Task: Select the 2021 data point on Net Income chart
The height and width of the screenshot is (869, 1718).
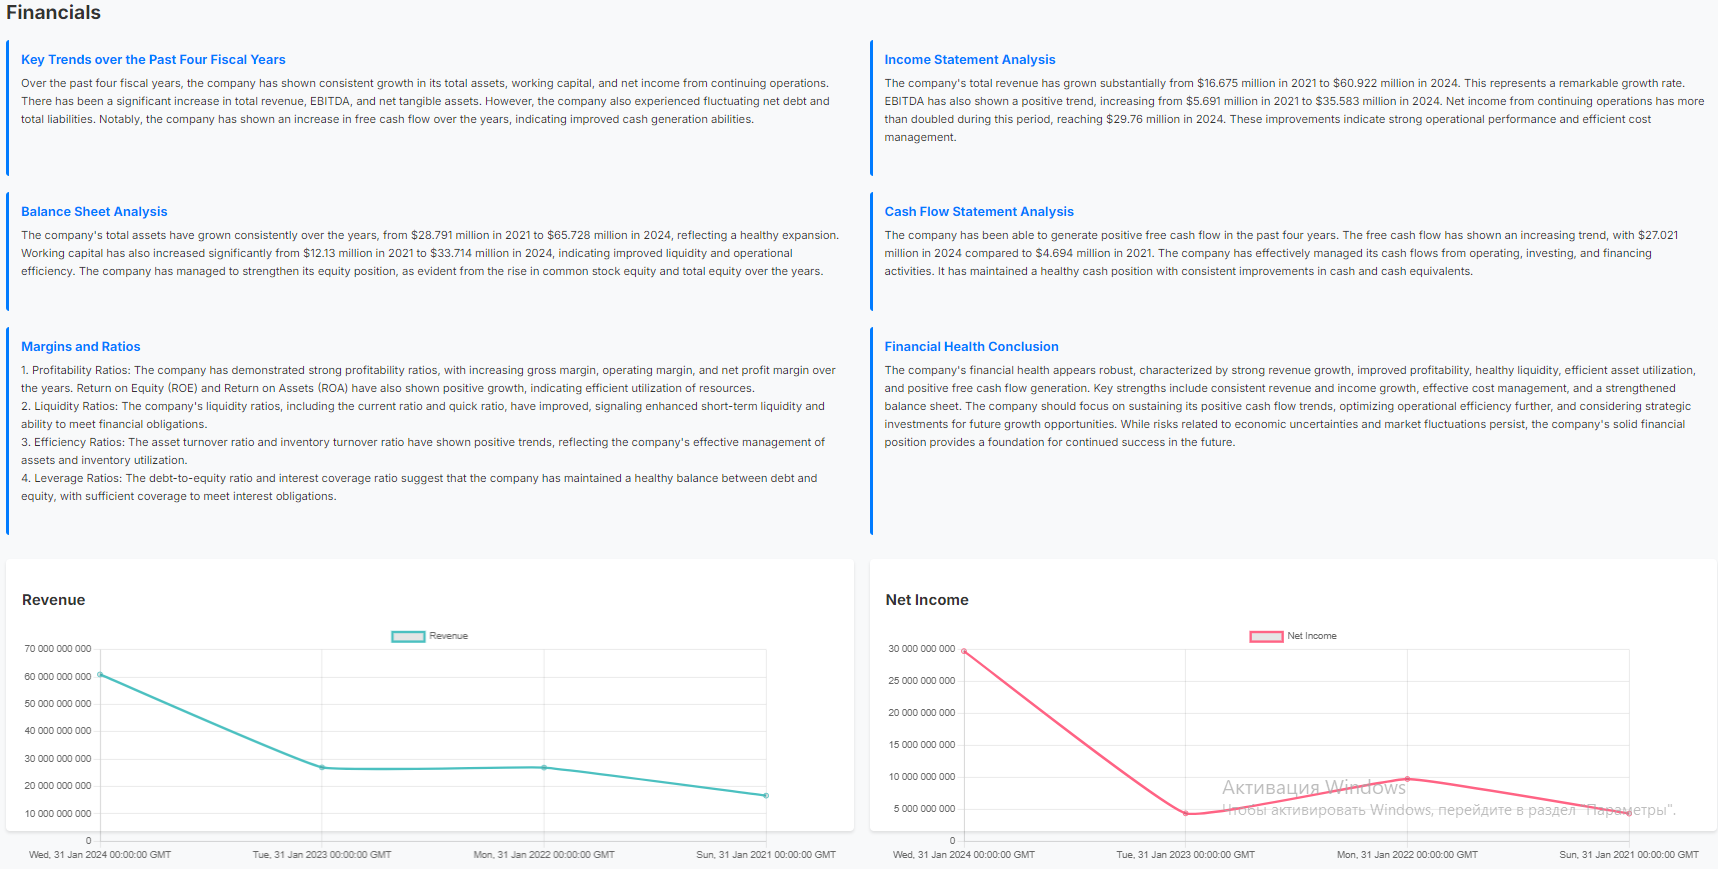Action: 1629,814
